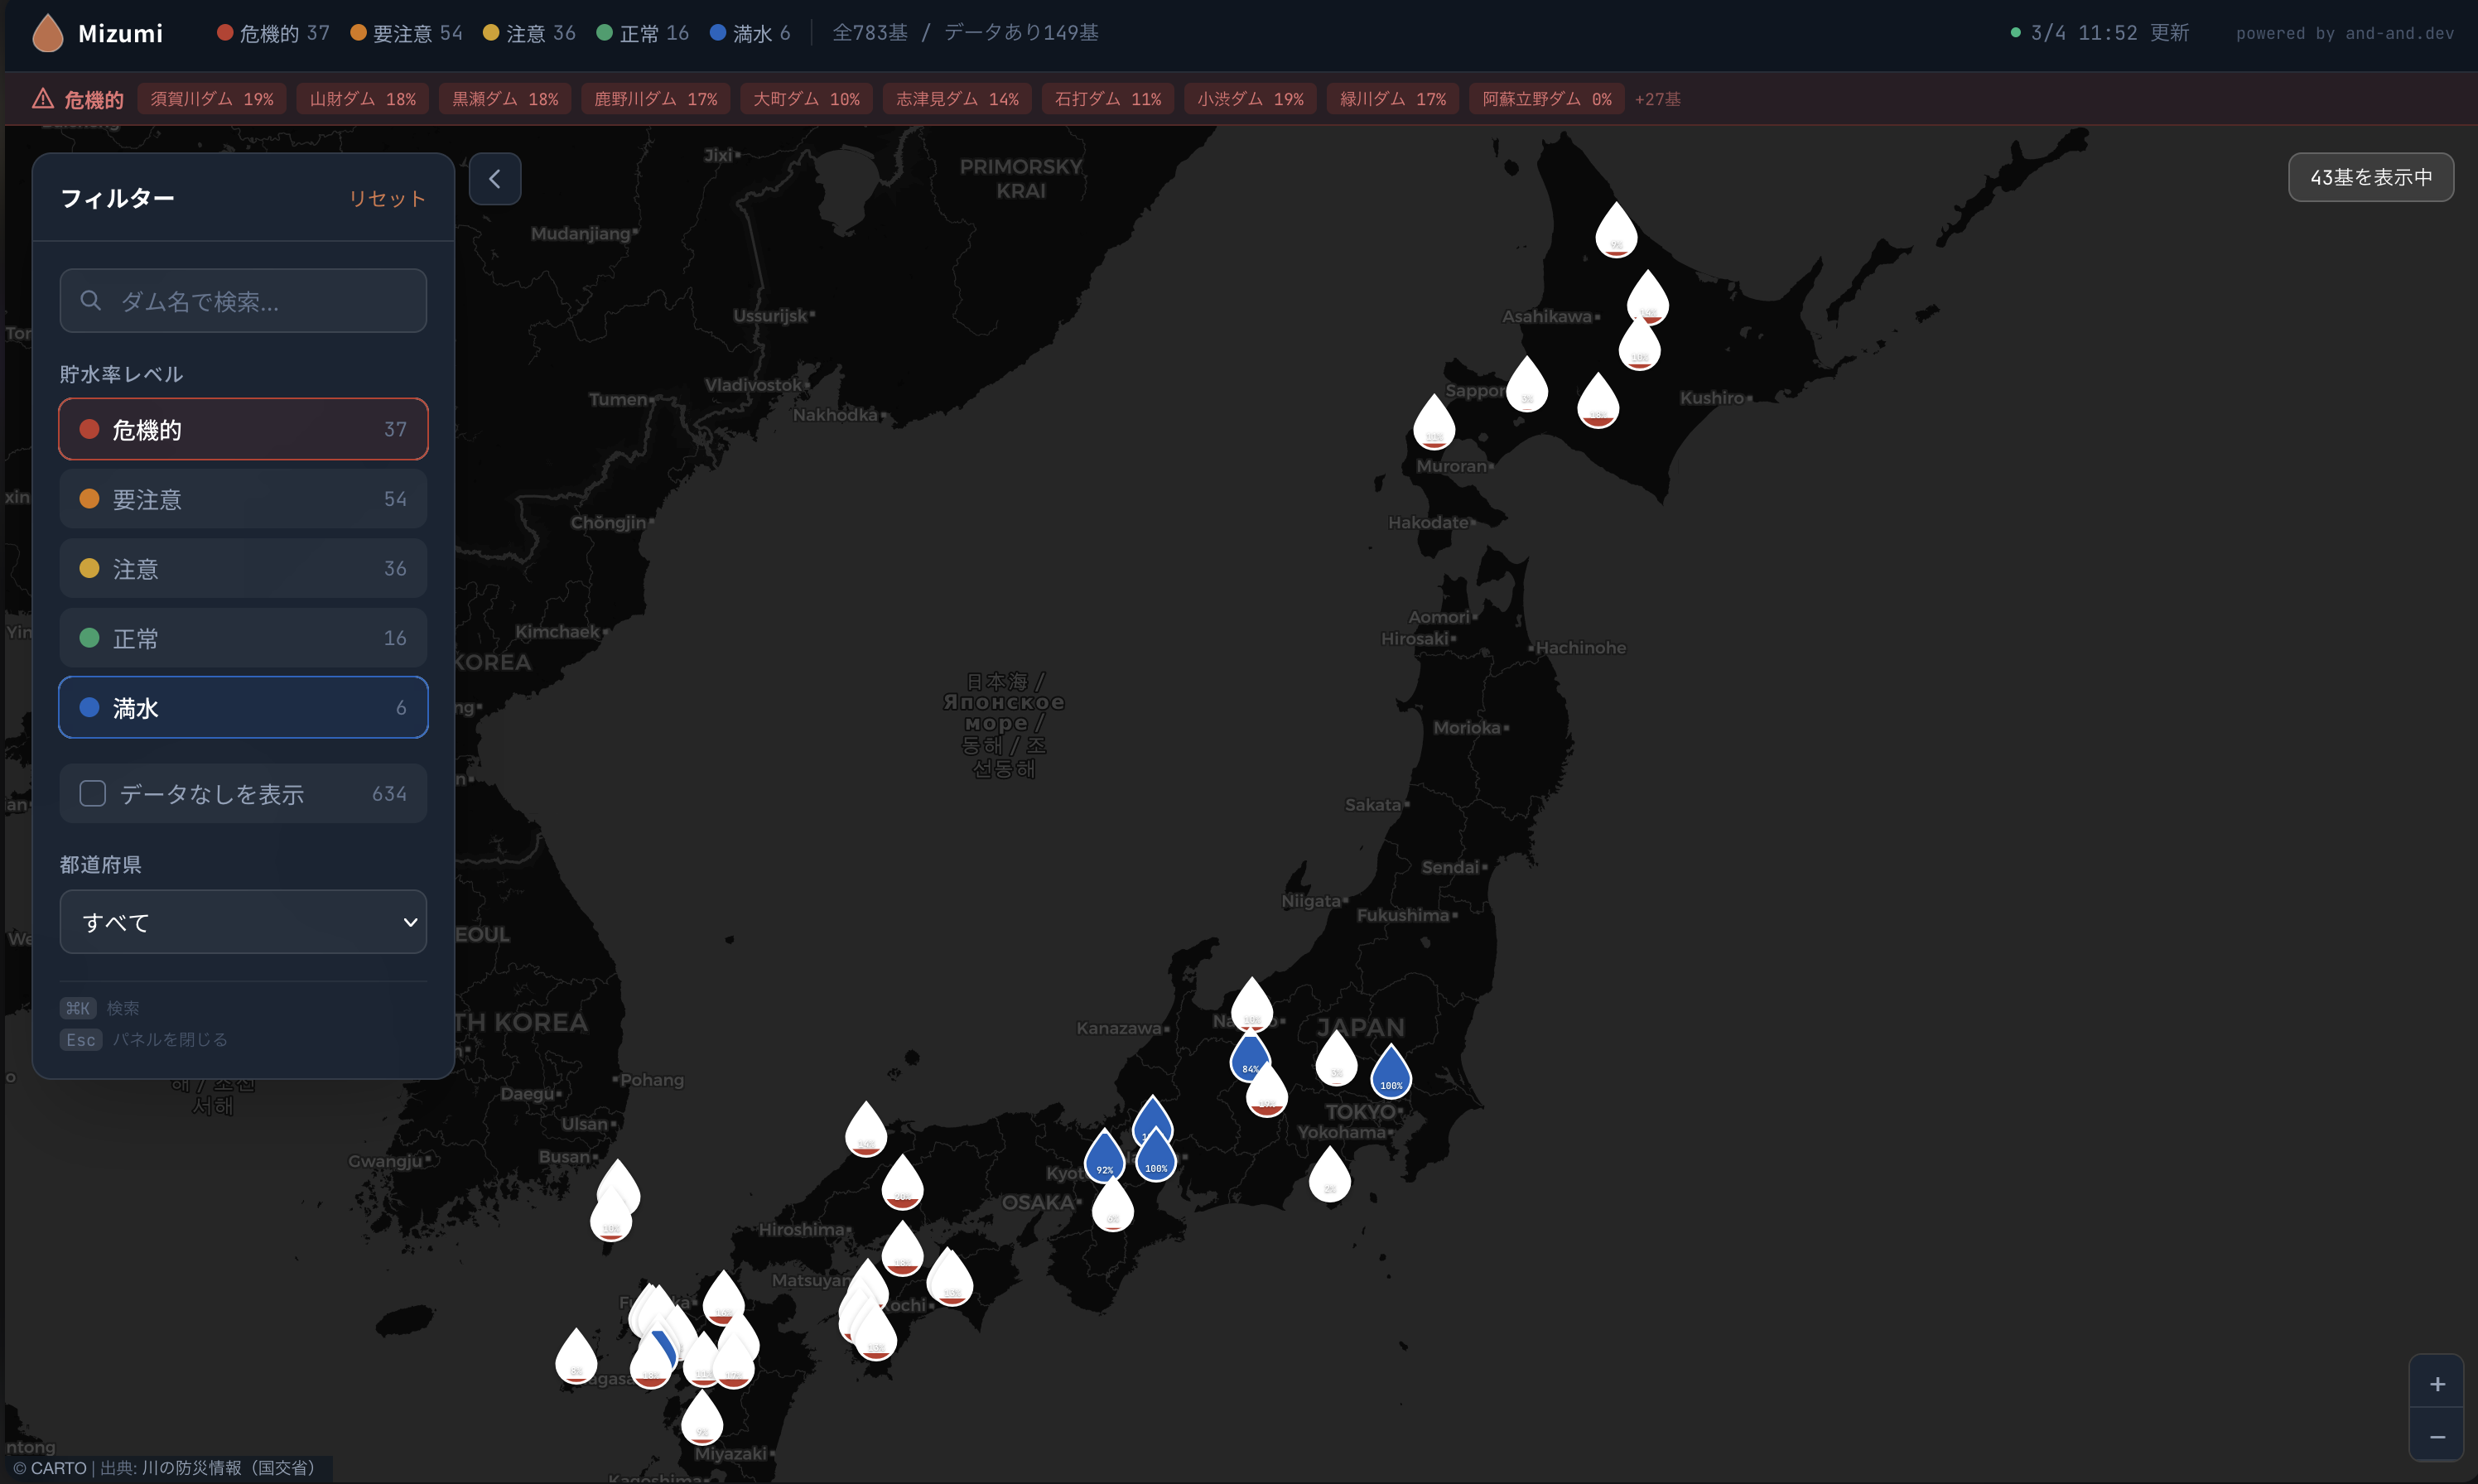Enable the データなしを表示 checkbox

click(92, 793)
